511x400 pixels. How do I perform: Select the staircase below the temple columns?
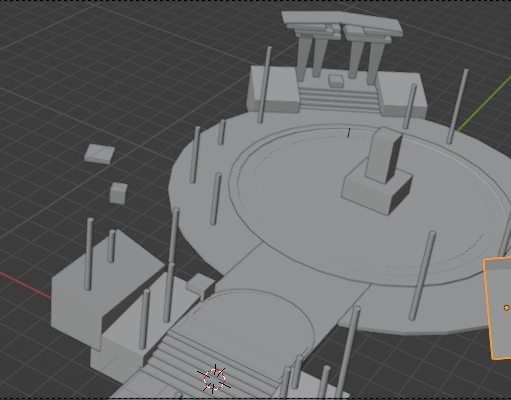[x=339, y=97]
